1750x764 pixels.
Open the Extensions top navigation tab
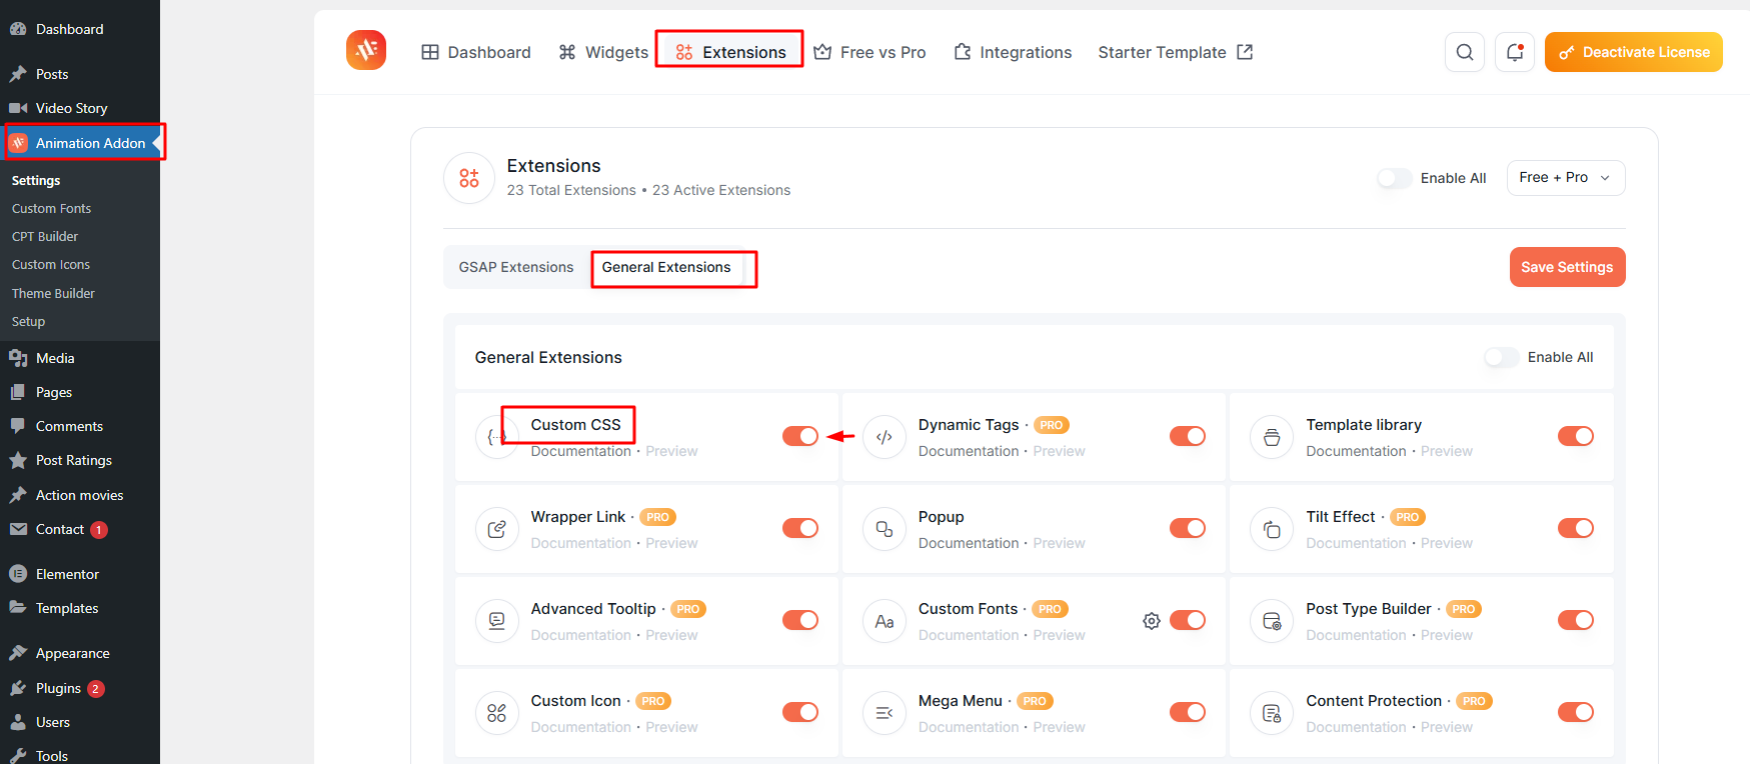[730, 52]
